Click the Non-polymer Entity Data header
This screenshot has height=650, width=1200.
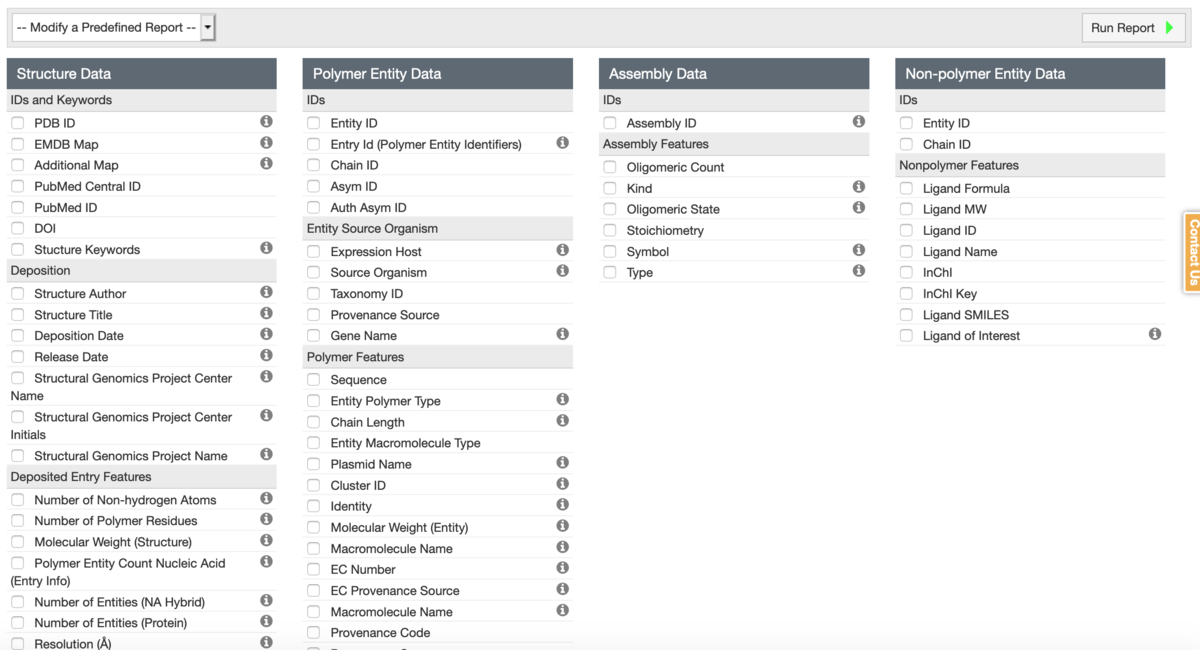pyautogui.click(x=1030, y=73)
